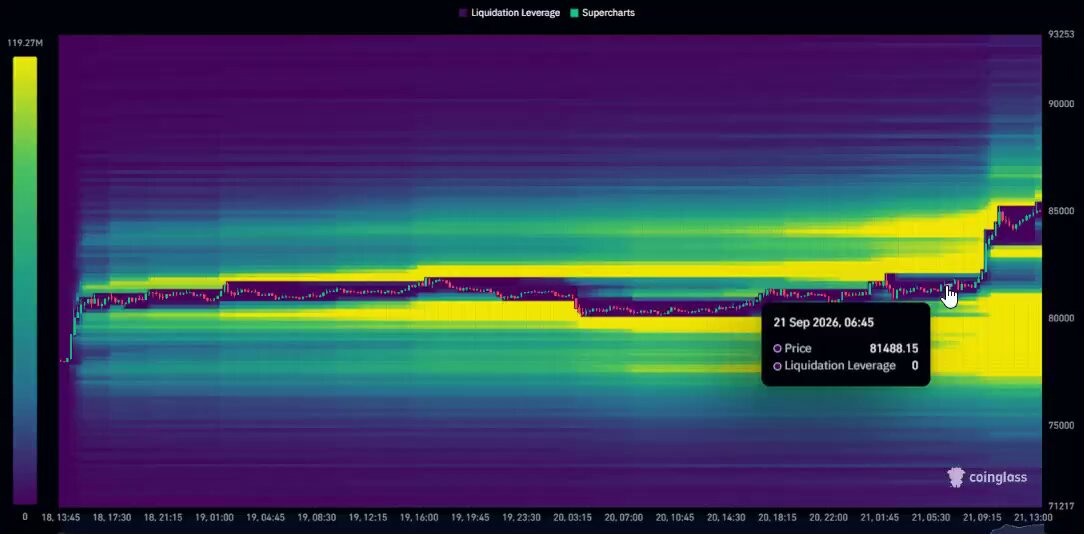The image size is (1084, 534).
Task: Click the 20, 18:15 time label
Action: point(777,517)
